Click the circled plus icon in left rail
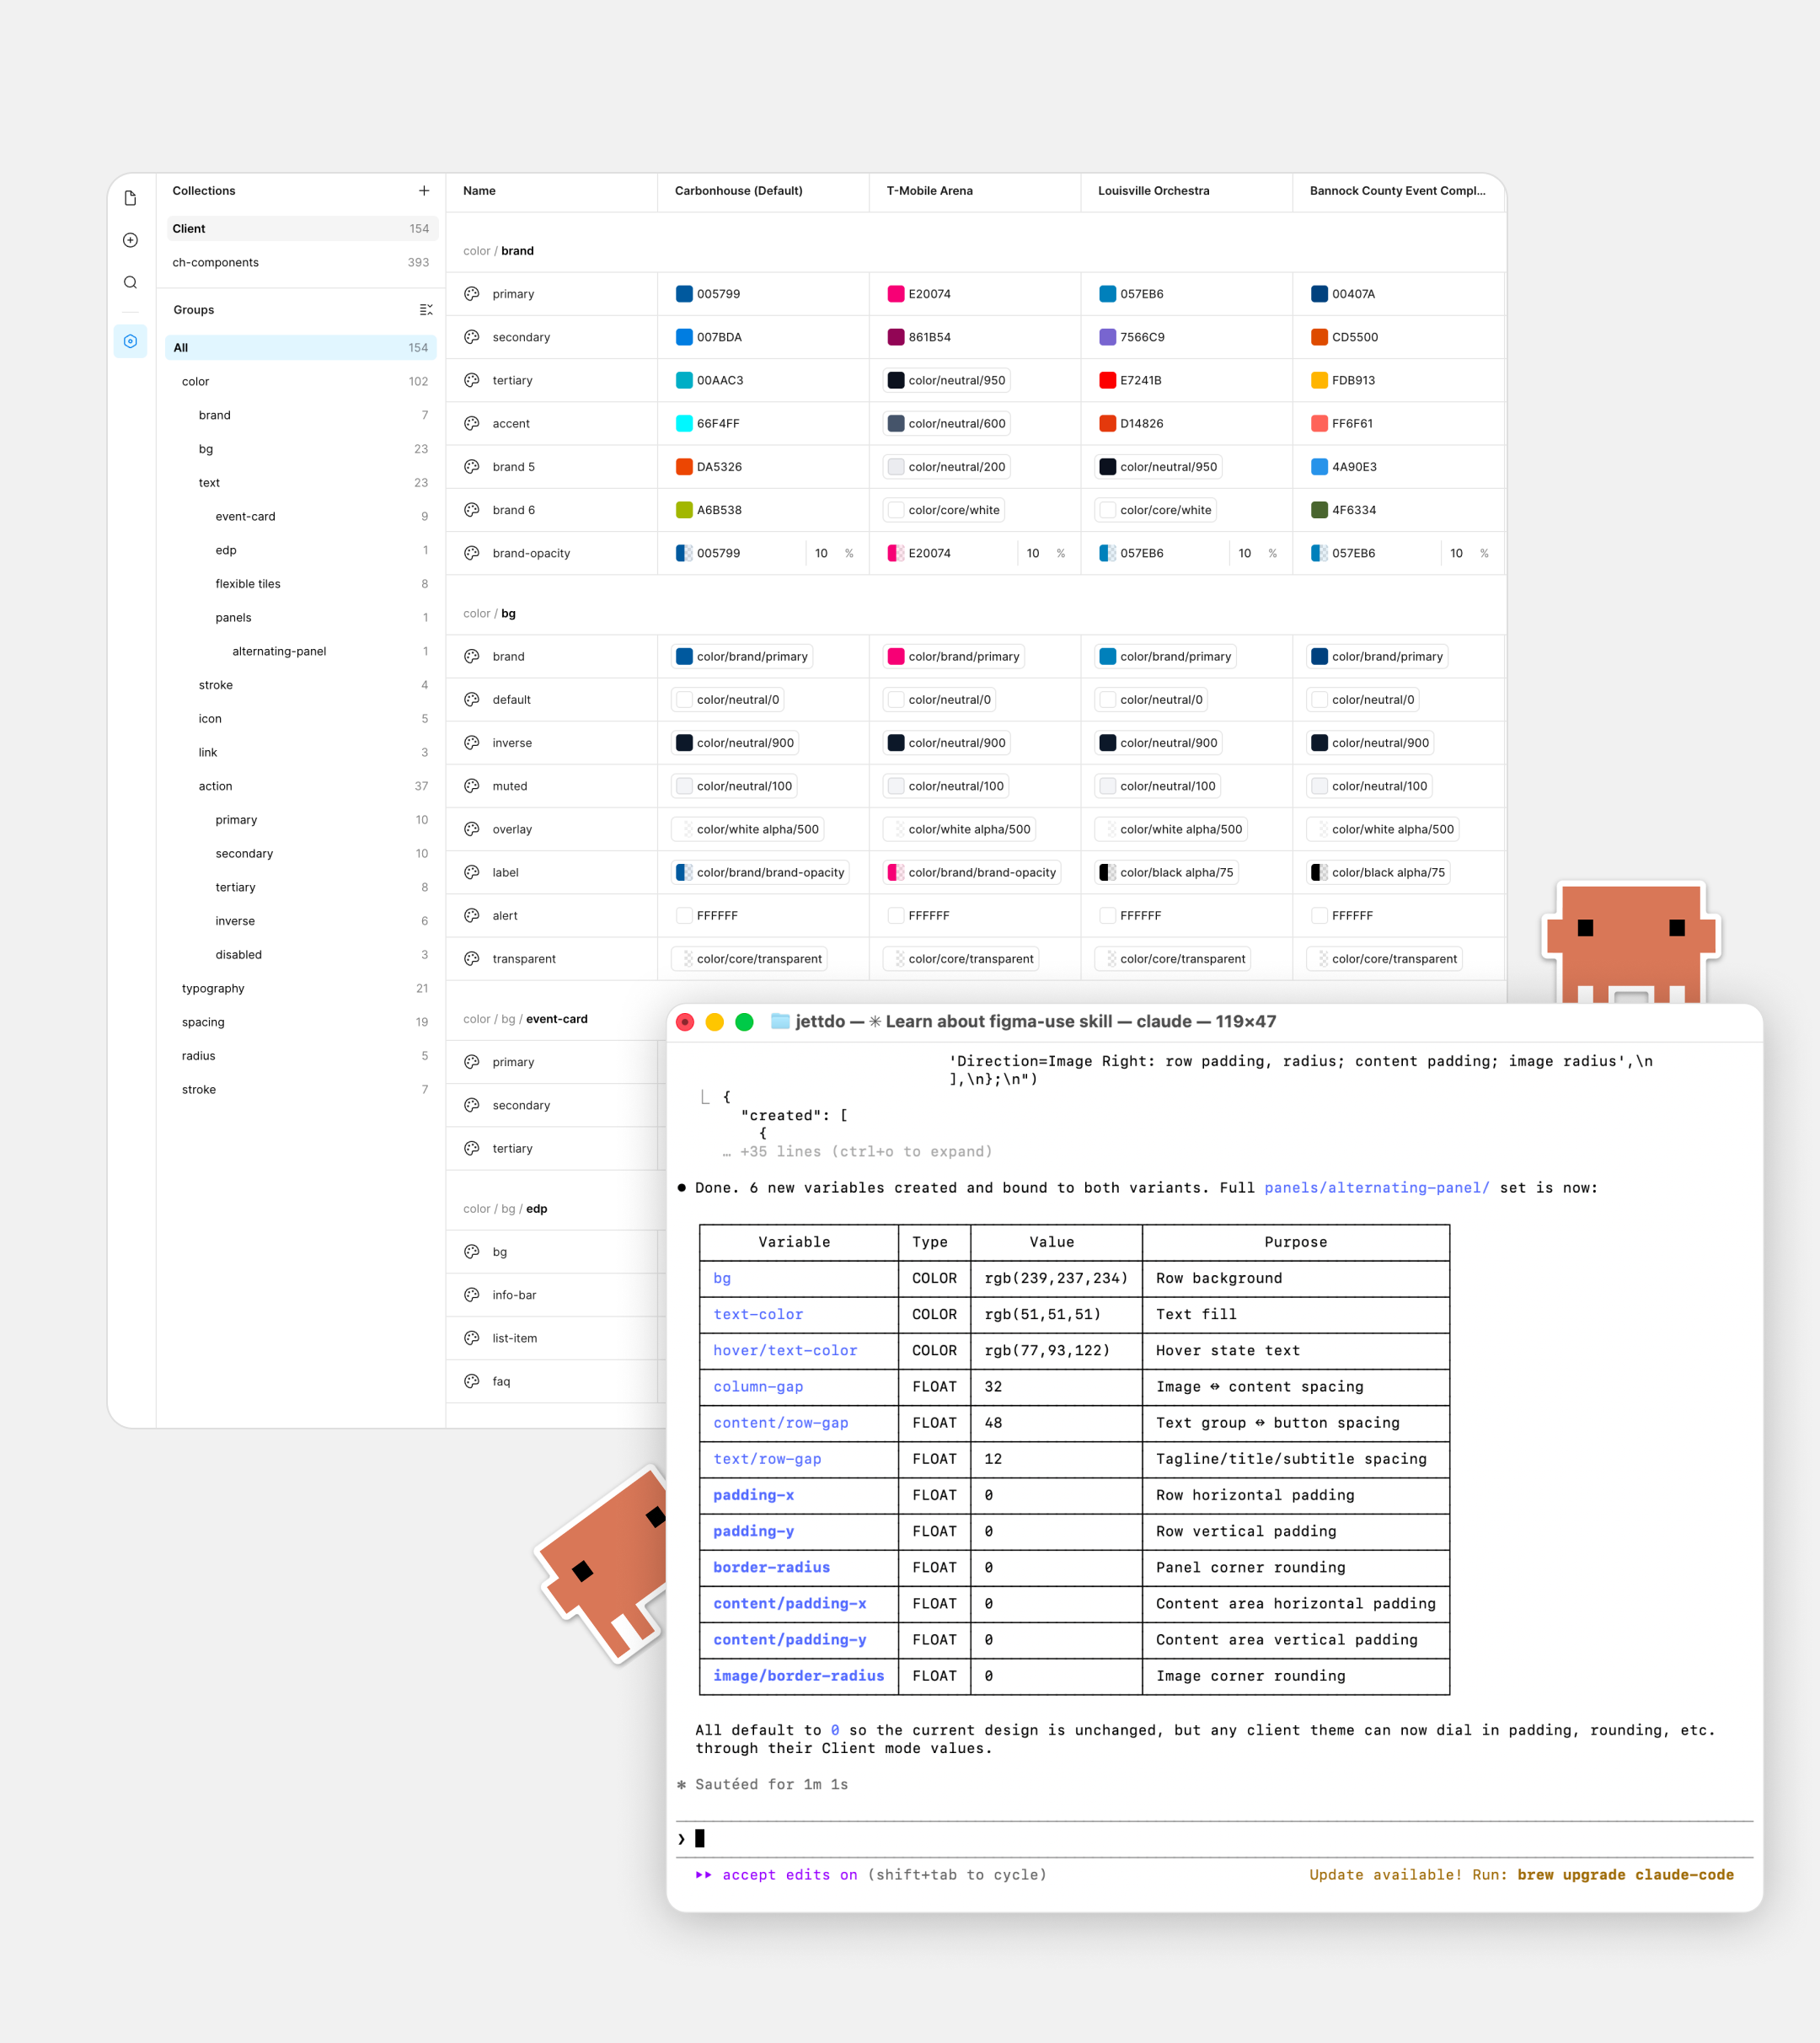The image size is (1820, 2043). [130, 240]
